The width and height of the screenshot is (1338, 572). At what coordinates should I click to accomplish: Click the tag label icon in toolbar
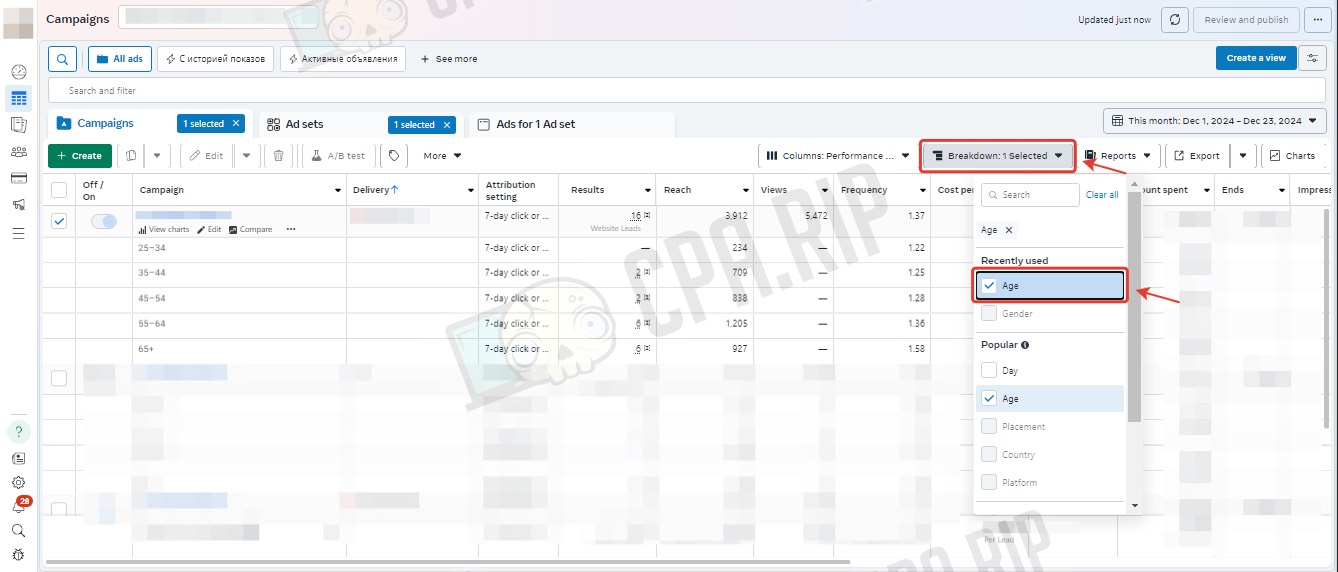pyautogui.click(x=394, y=156)
